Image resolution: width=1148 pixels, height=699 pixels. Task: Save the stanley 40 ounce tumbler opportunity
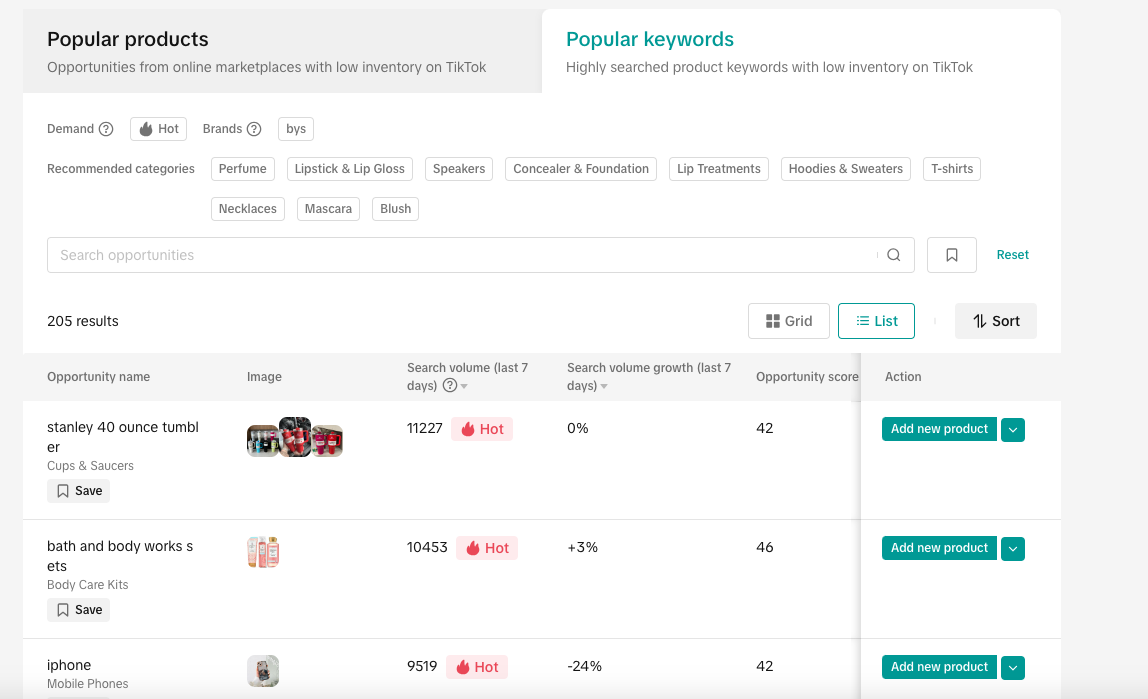79,491
